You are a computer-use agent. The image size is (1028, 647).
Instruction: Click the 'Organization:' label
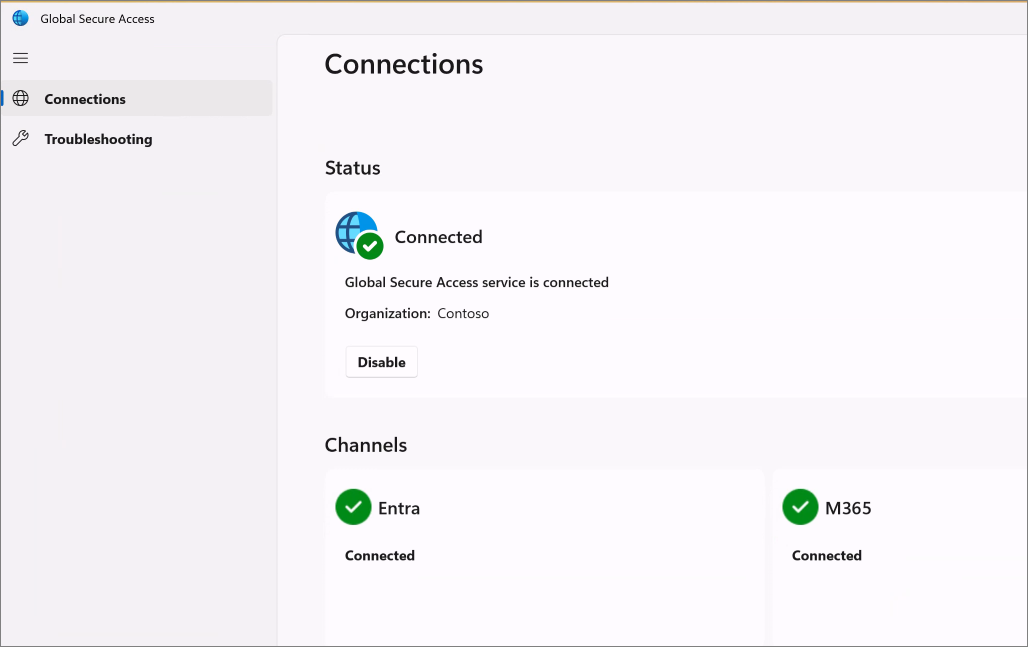coord(387,313)
